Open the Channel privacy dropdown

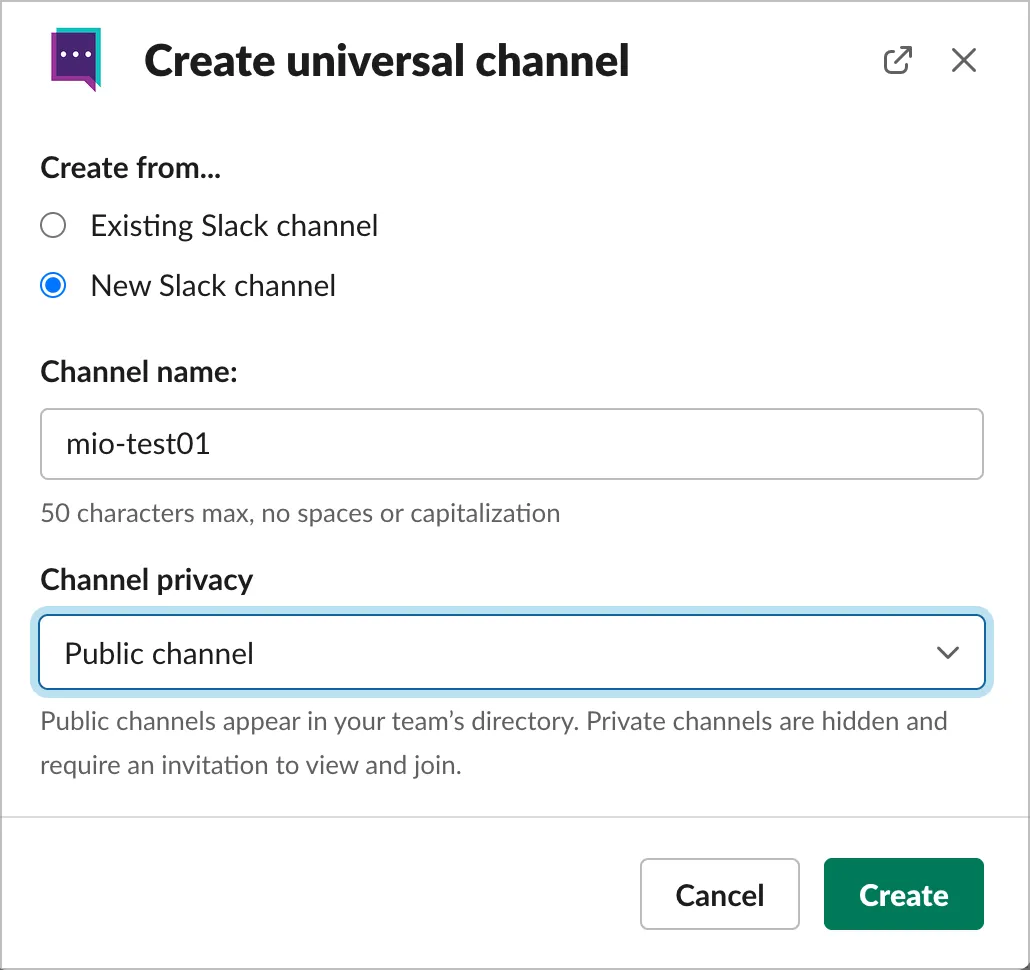pyautogui.click(x=511, y=653)
